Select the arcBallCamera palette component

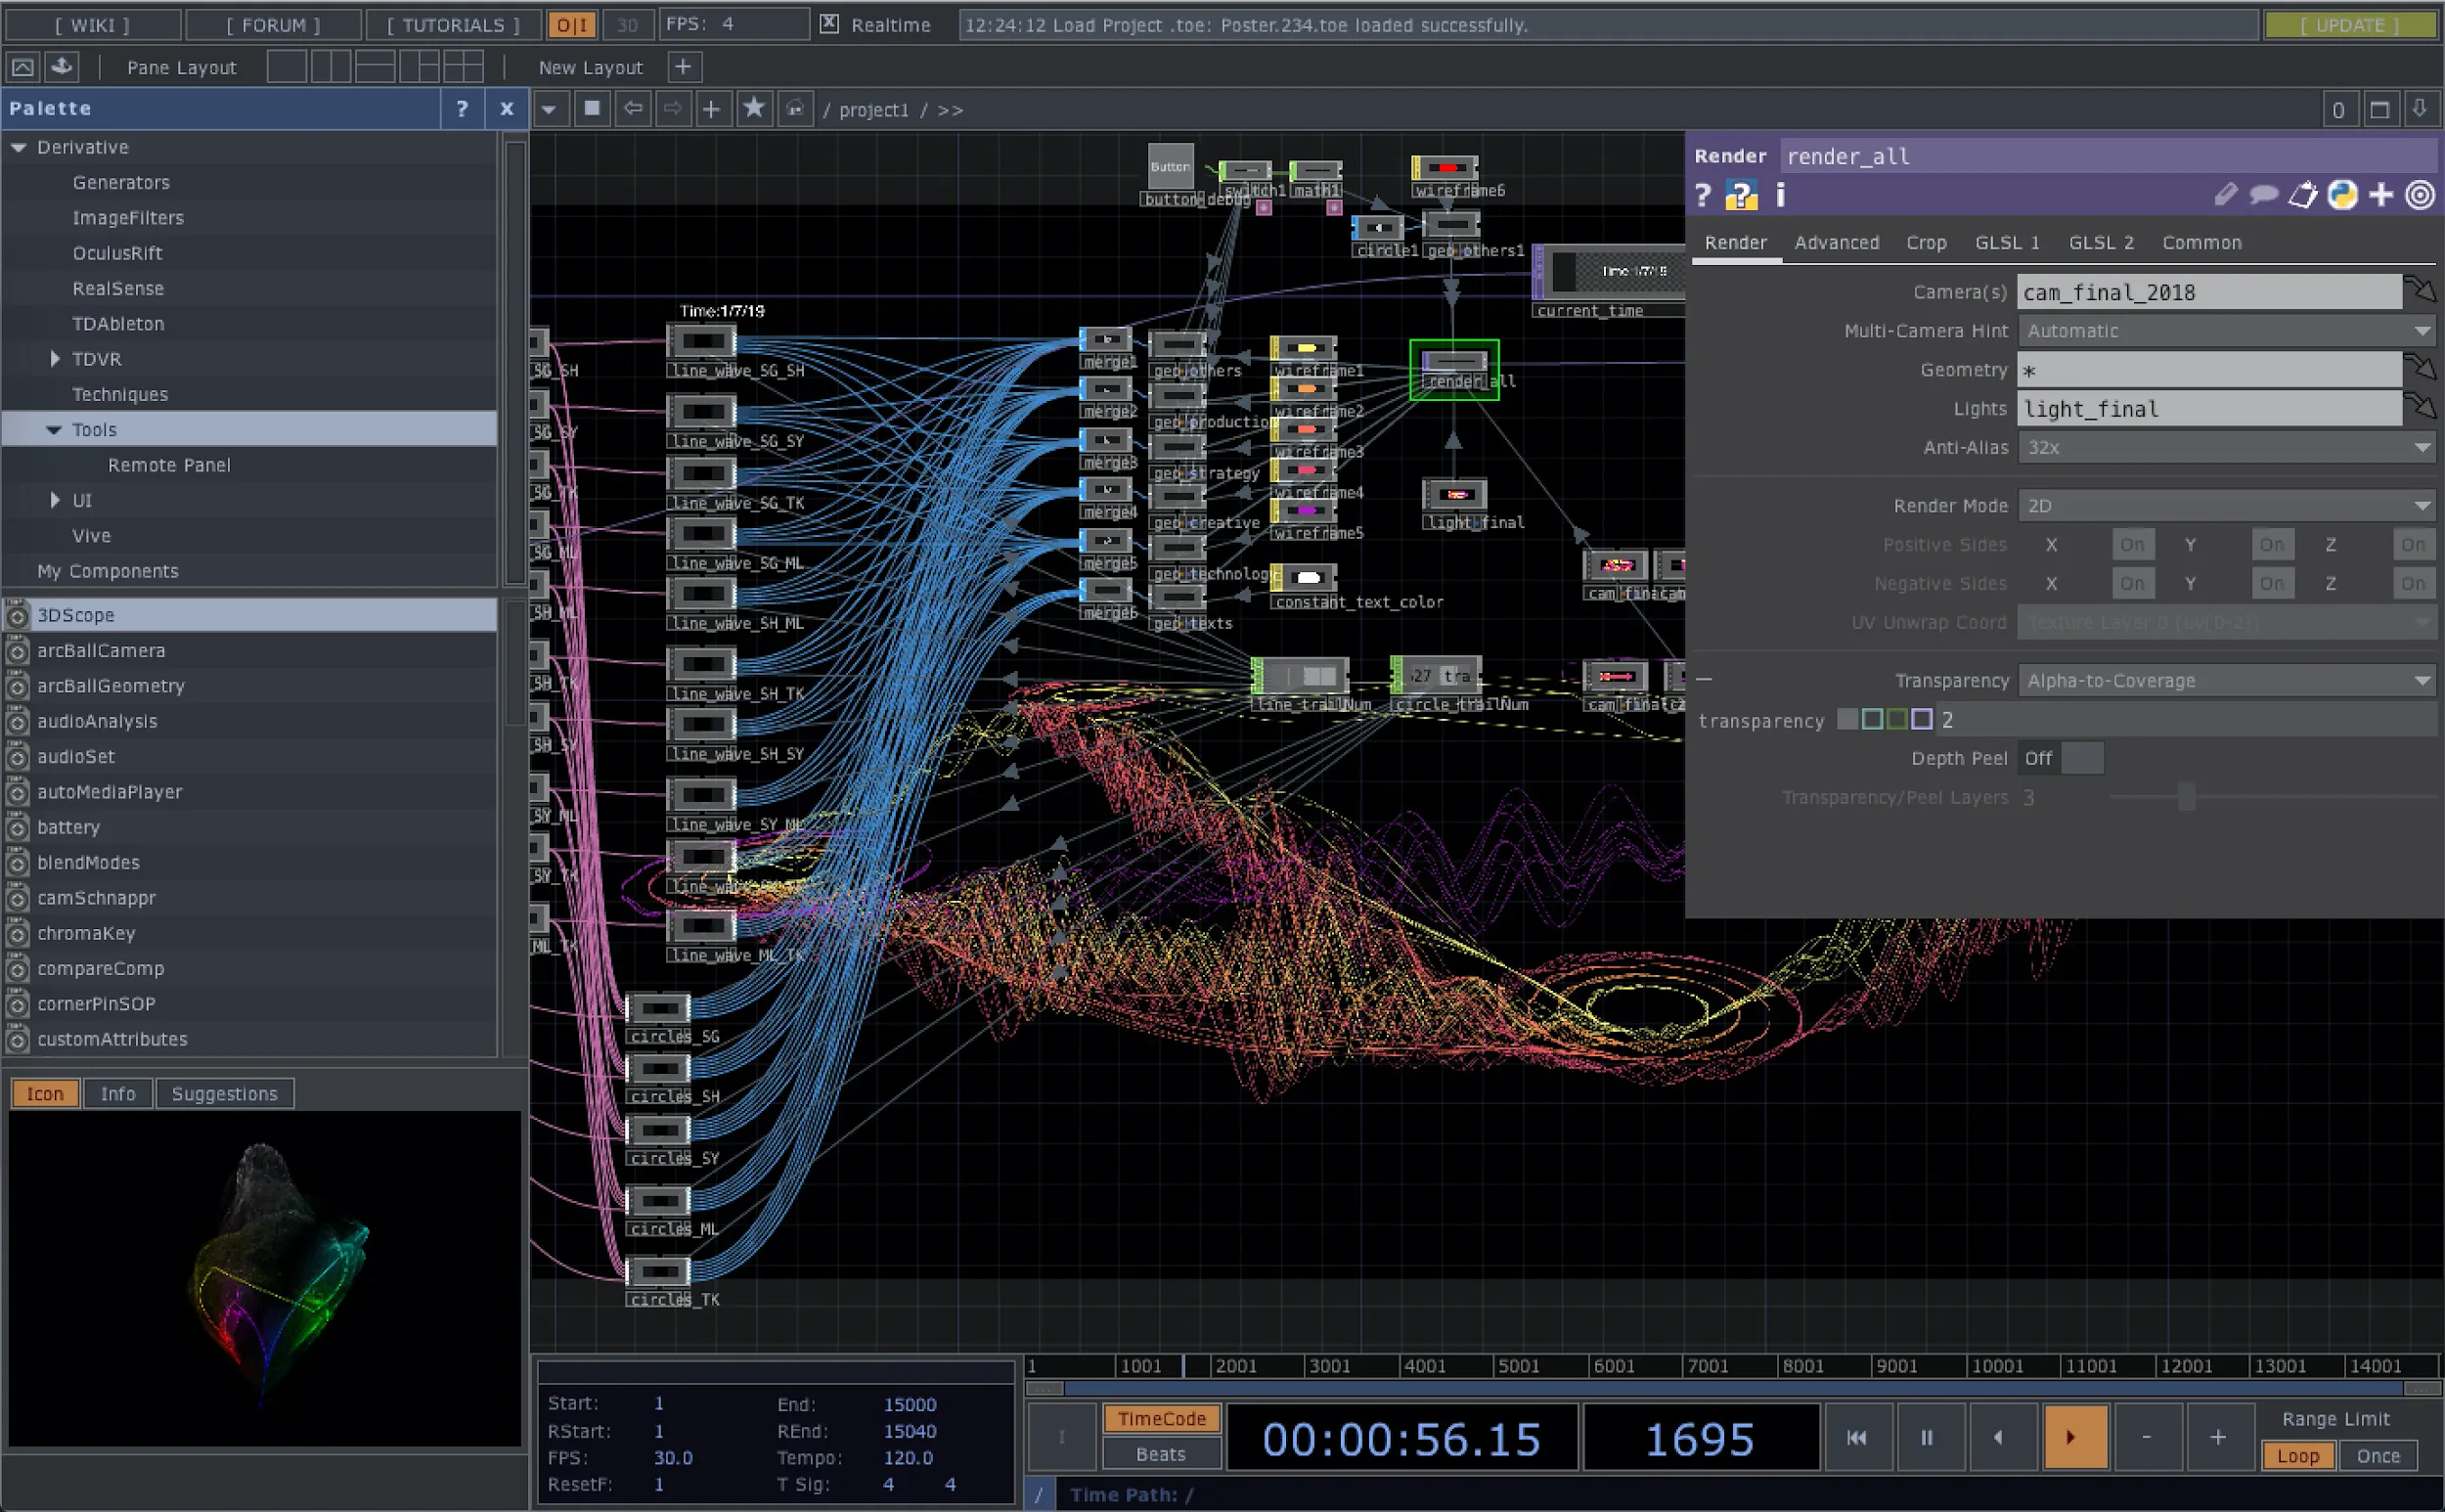coord(250,650)
